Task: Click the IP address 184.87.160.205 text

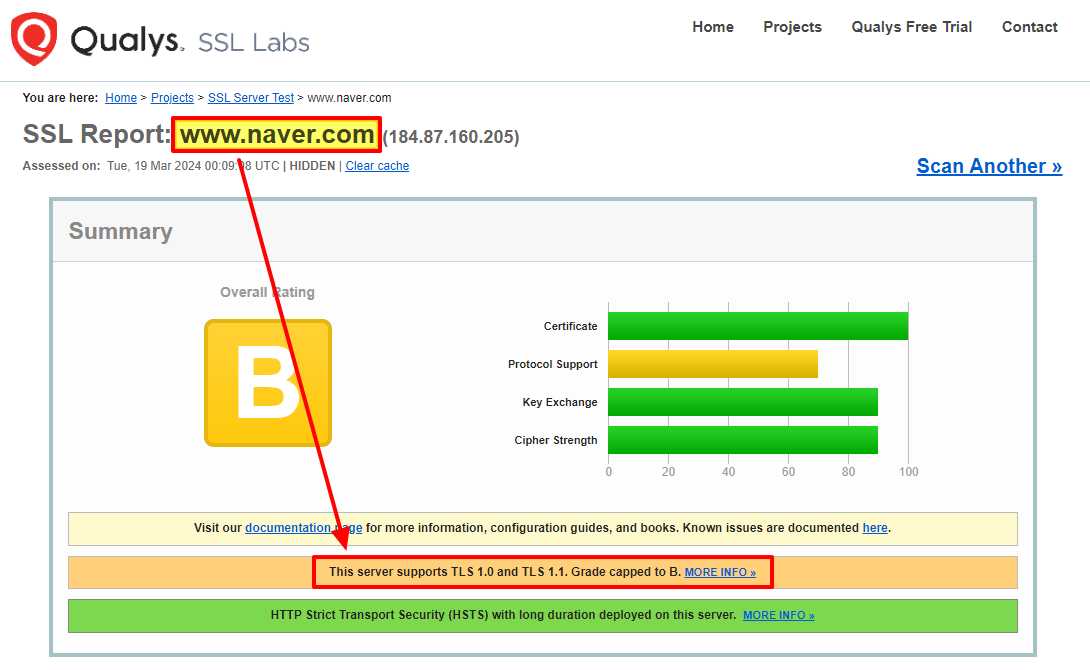Action: pos(451,137)
